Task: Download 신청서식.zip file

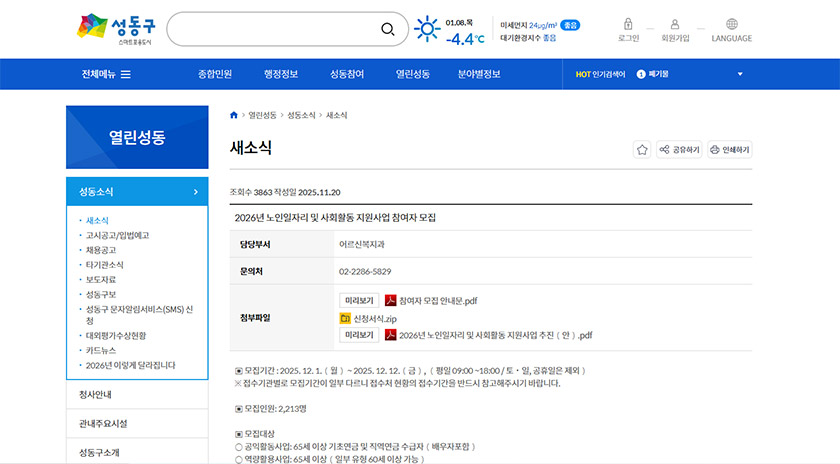Action: coord(375,319)
